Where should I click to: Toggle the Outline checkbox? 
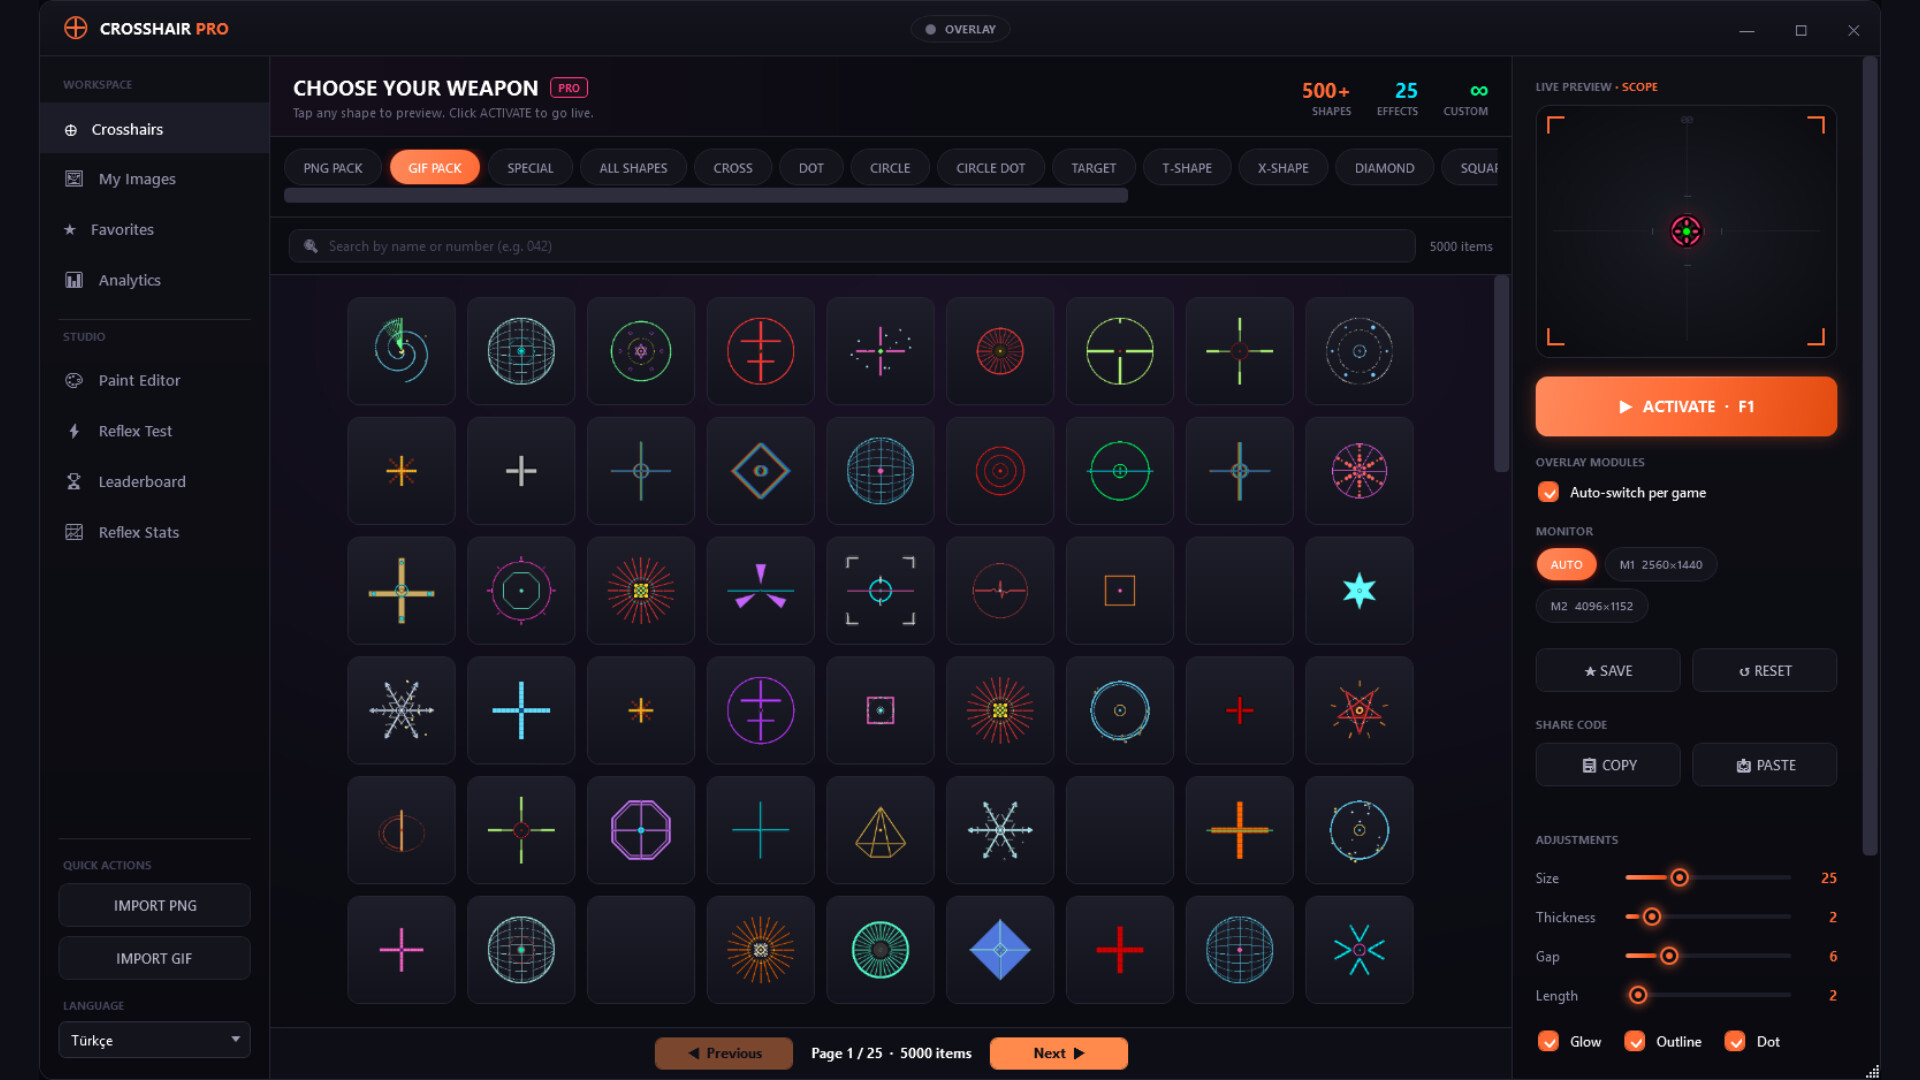click(1635, 1041)
